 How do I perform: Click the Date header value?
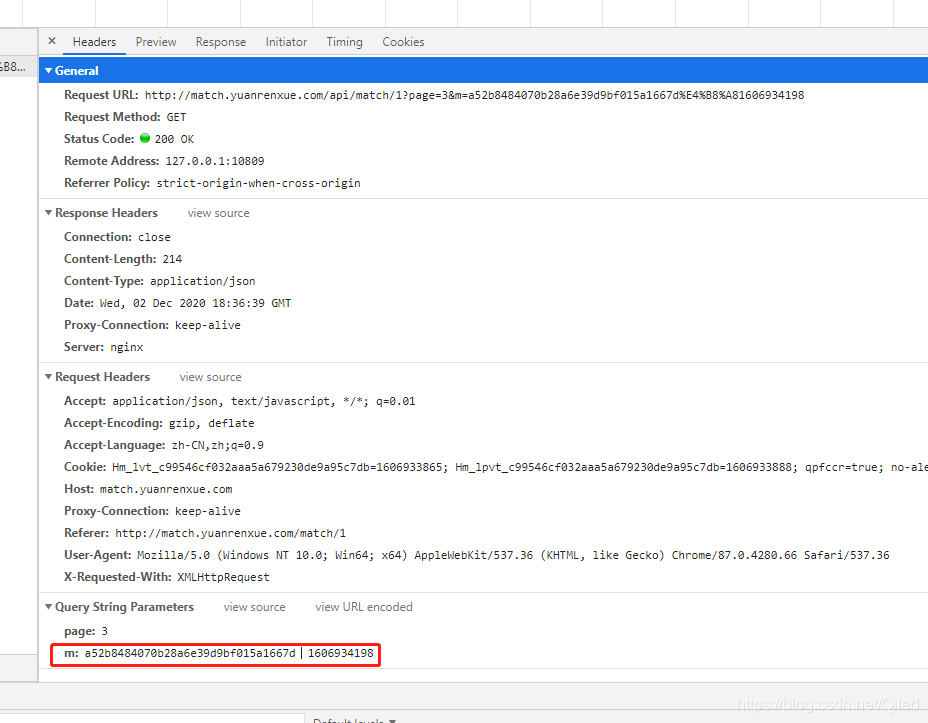[195, 303]
